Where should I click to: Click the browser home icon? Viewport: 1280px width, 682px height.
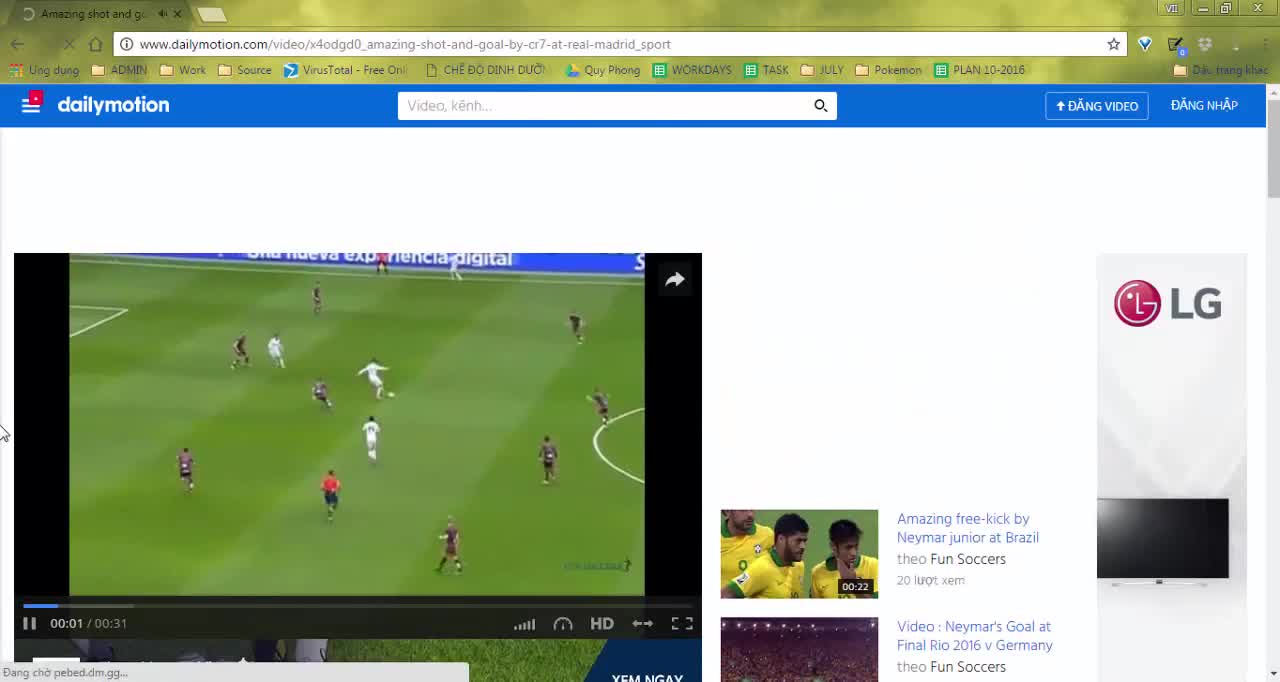[x=95, y=44]
